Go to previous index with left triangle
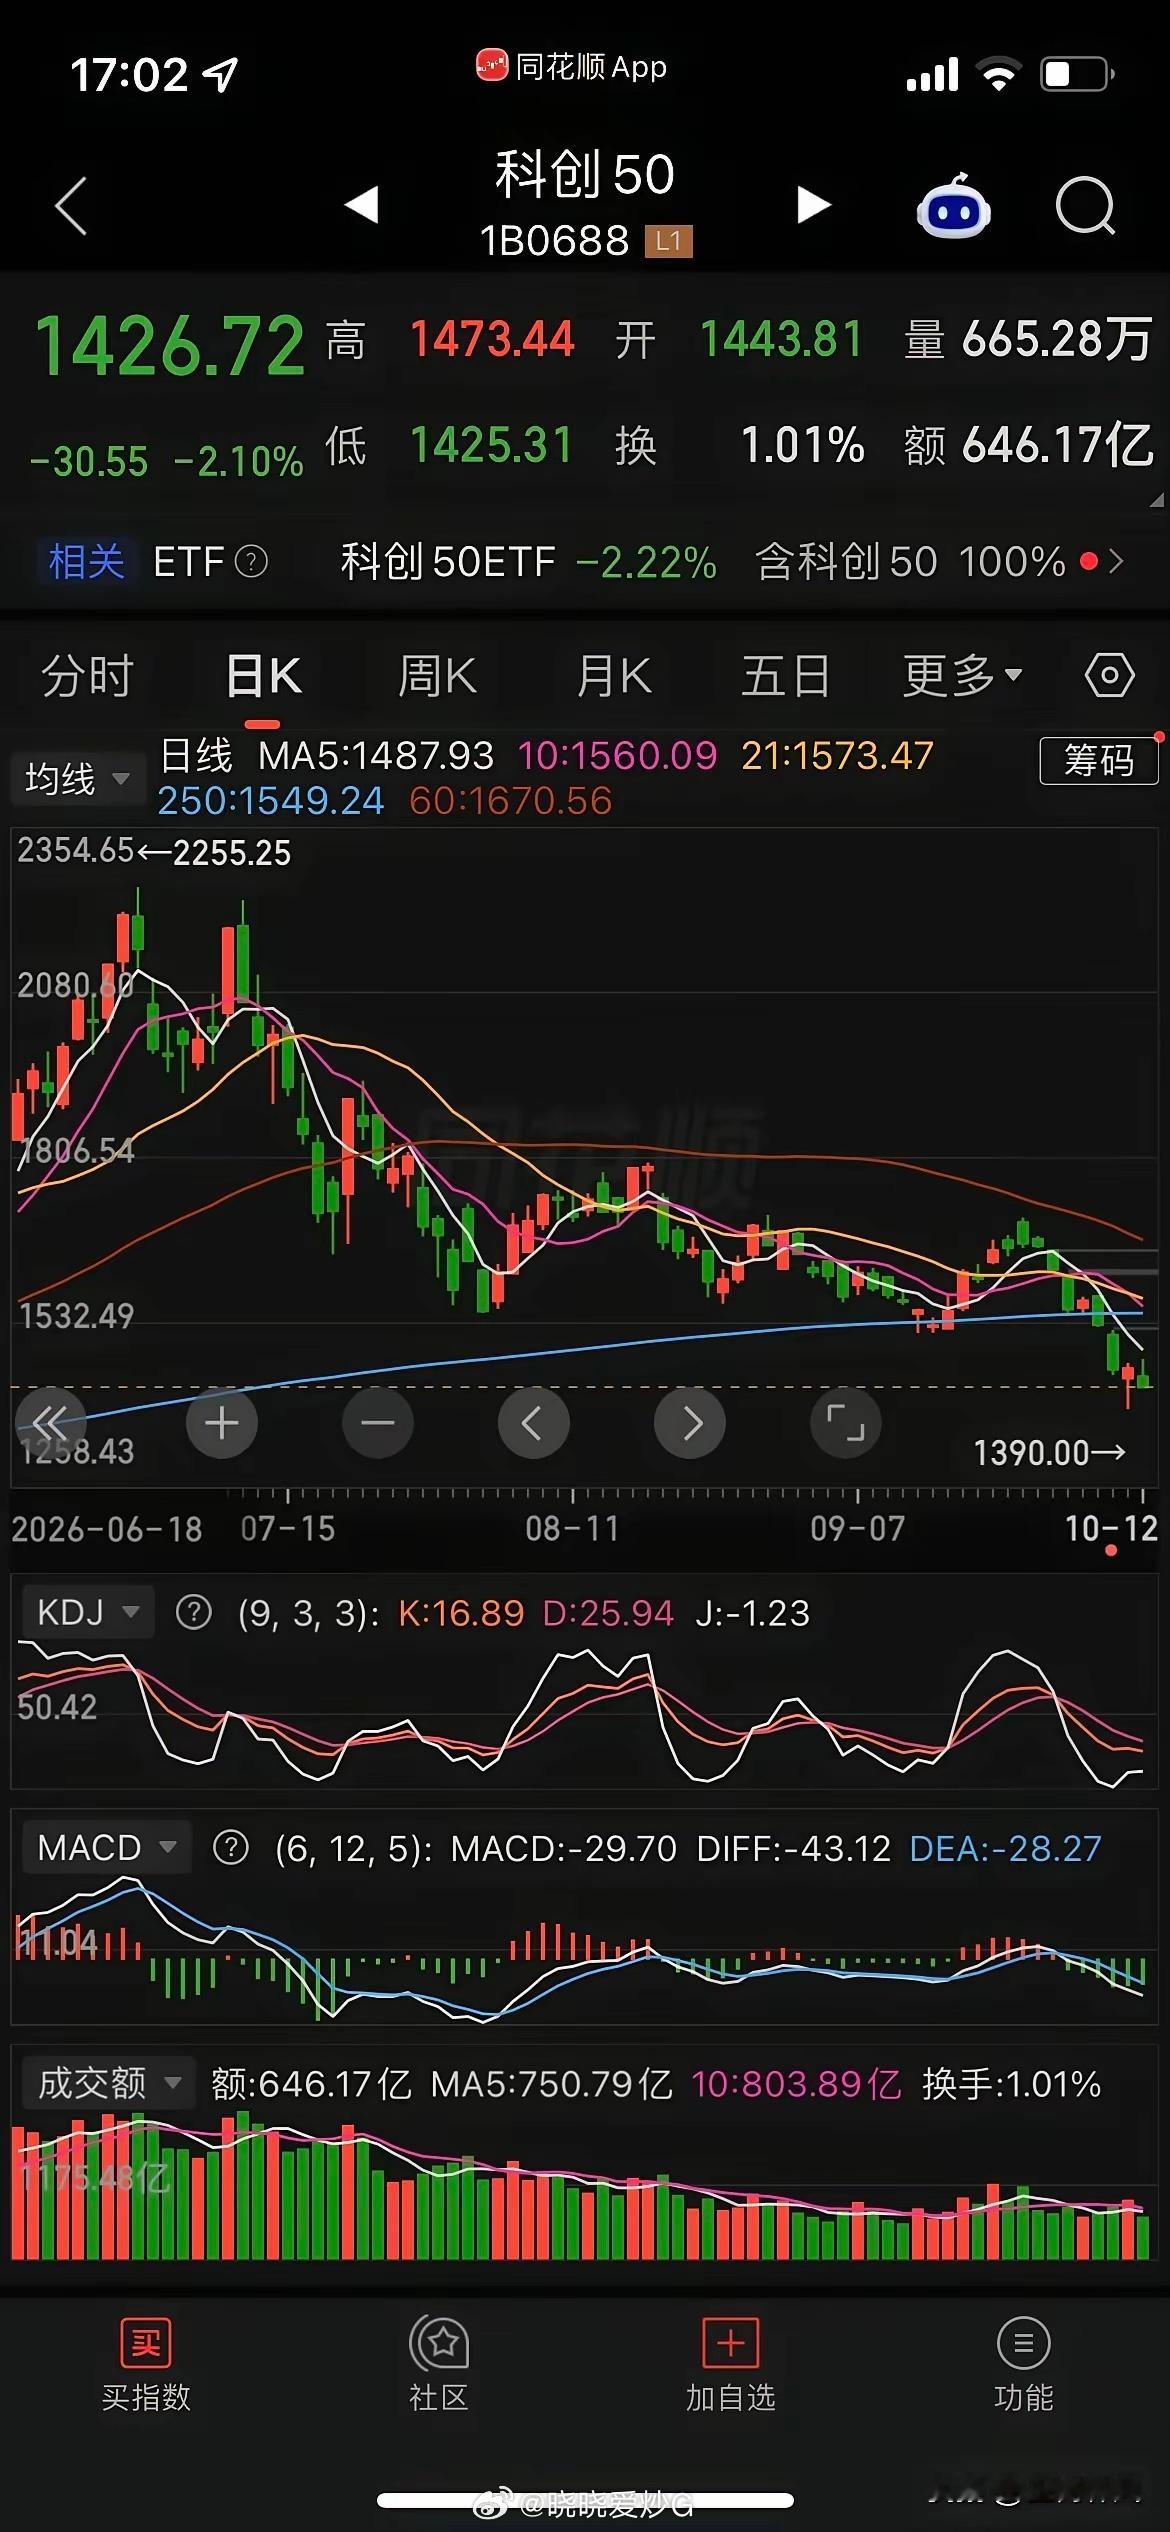 [x=361, y=205]
